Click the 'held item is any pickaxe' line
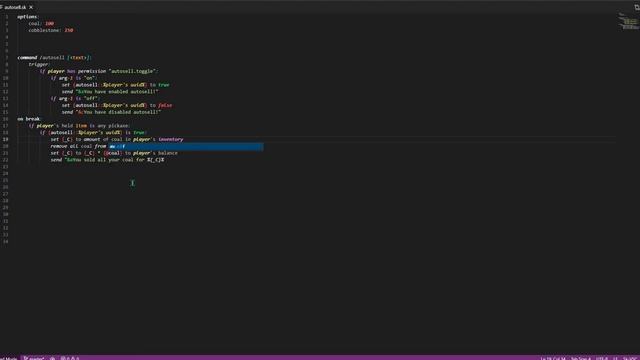This screenshot has height=360, width=640. pyautogui.click(x=80, y=126)
